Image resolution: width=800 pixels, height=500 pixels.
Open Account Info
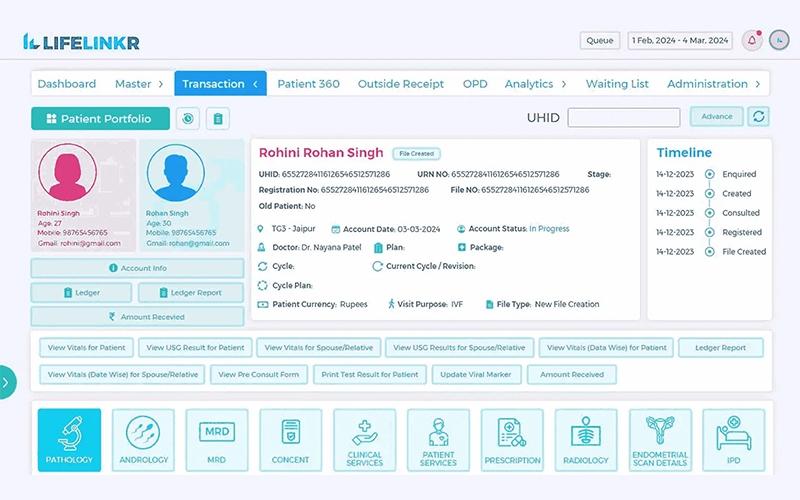137,268
